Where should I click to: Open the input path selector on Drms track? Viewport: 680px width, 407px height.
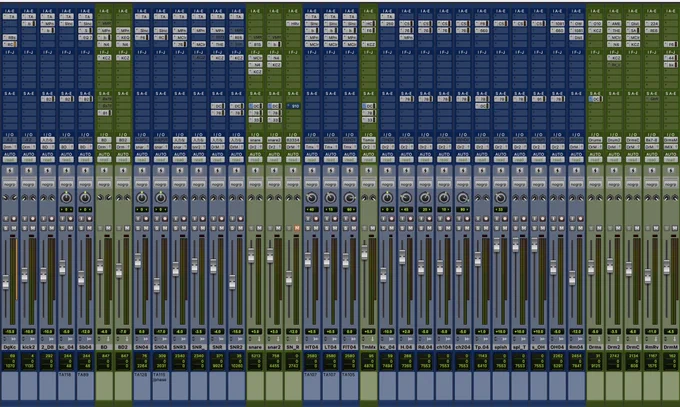tap(595, 140)
